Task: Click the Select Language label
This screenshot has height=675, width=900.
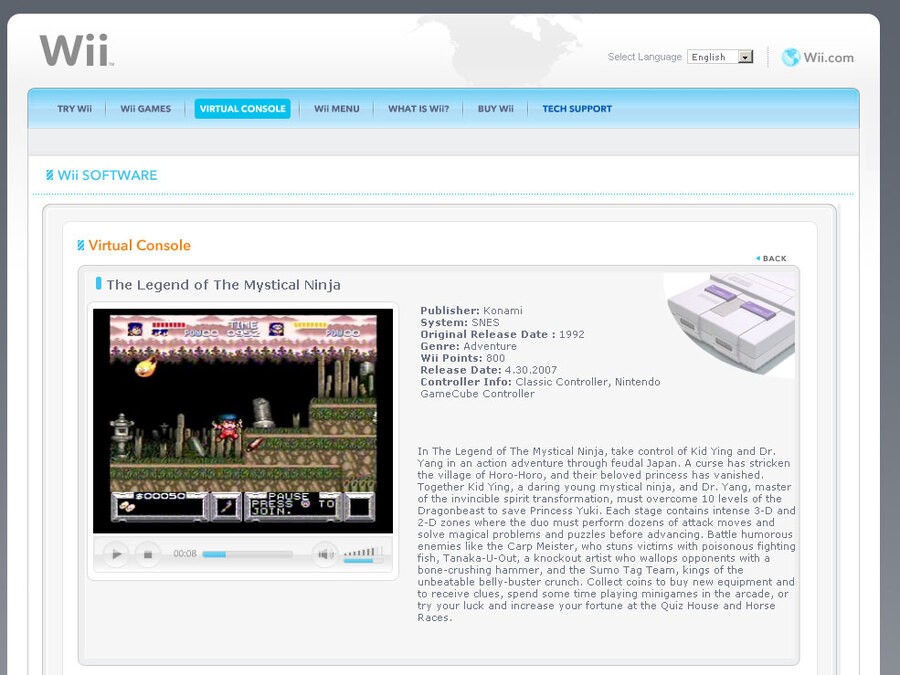Action: [x=645, y=57]
